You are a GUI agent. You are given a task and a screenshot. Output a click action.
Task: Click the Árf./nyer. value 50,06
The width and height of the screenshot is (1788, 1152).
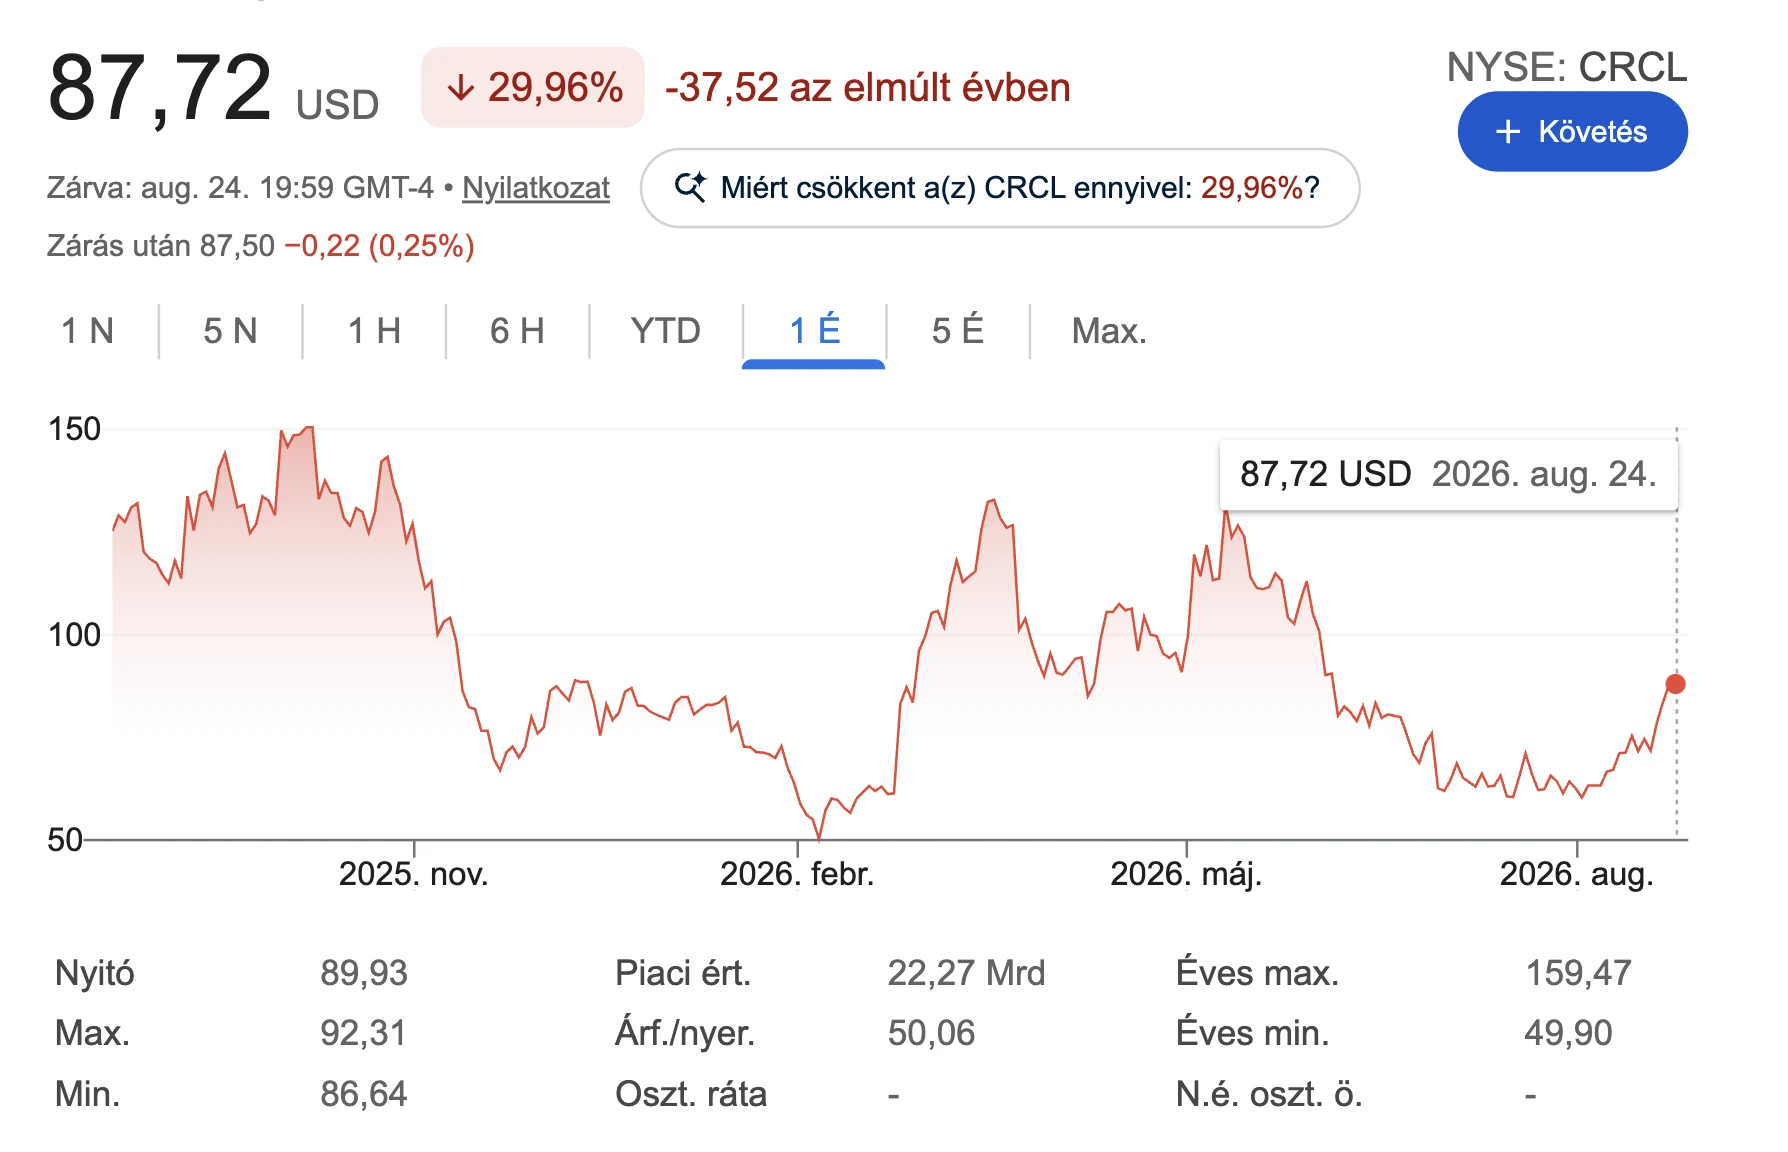click(x=931, y=1033)
